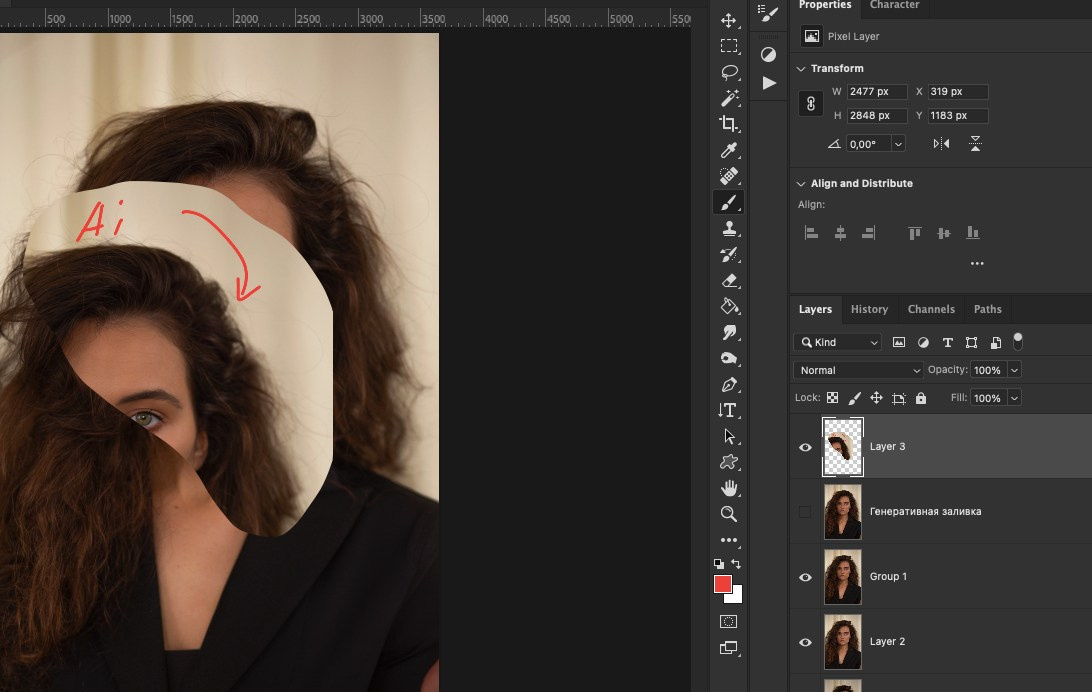Click the Align options ellipsis button
This screenshot has height=692, width=1092.
(977, 263)
